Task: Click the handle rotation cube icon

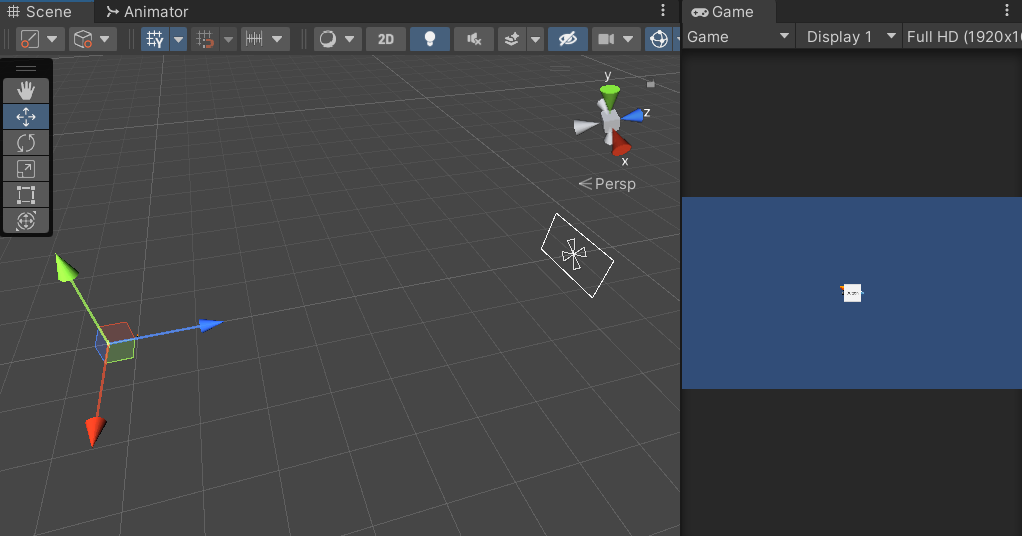Action: 83,39
